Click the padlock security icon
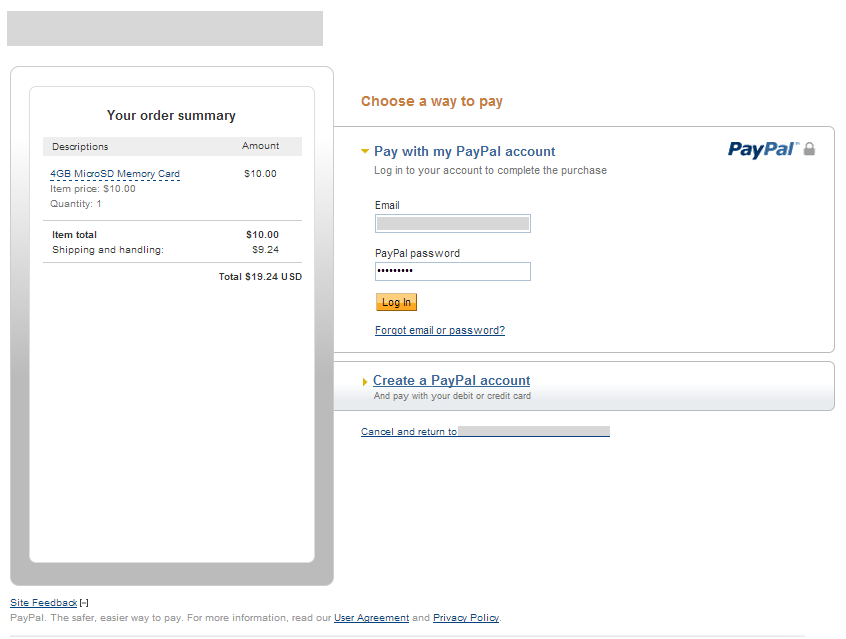The height and width of the screenshot is (639, 846). point(809,149)
